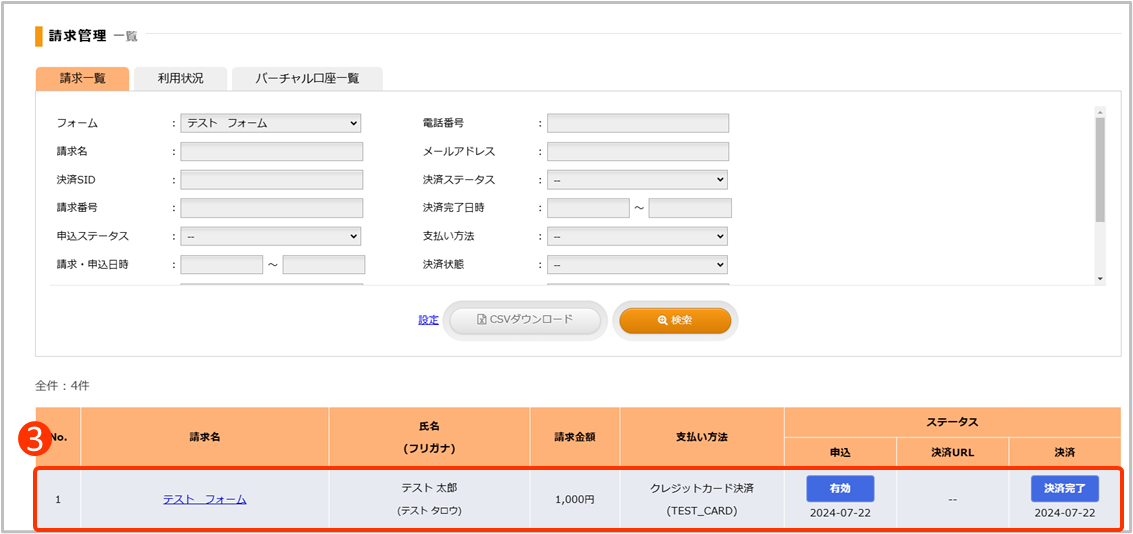Open the 設定 link
1133x534 pixels.
pos(428,320)
